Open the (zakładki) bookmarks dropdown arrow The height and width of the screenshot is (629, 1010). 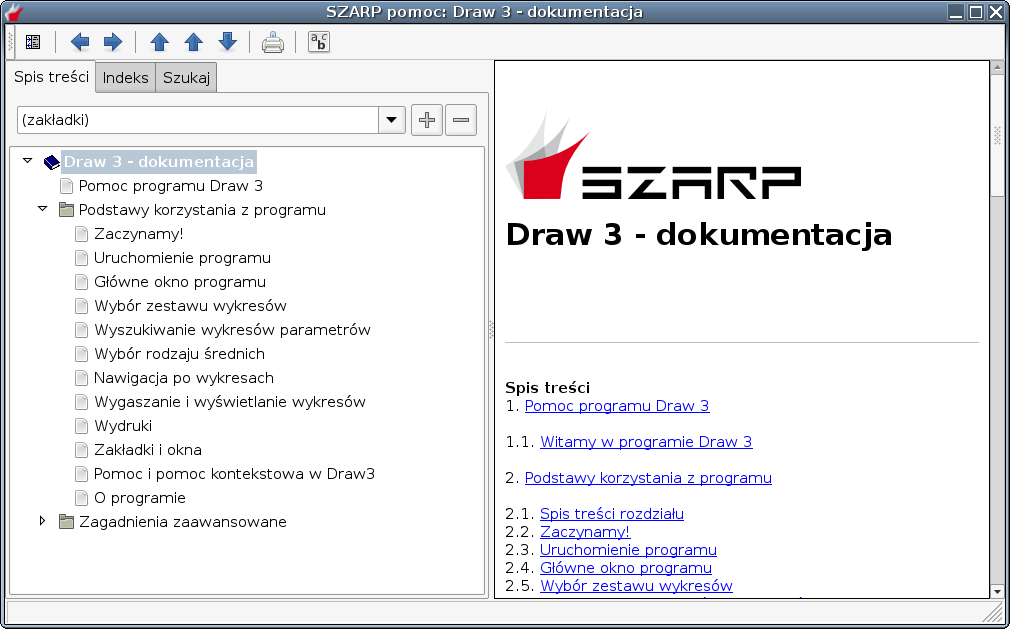392,120
